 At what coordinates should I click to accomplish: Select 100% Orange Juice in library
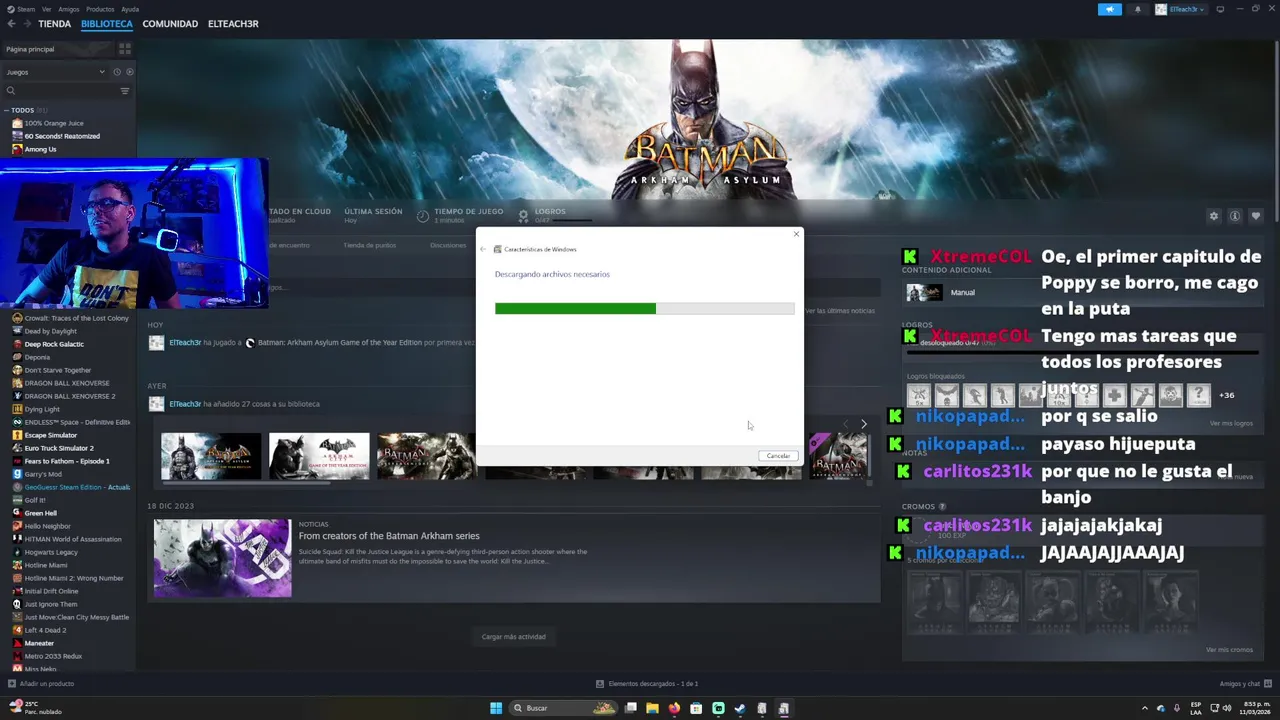pos(54,123)
